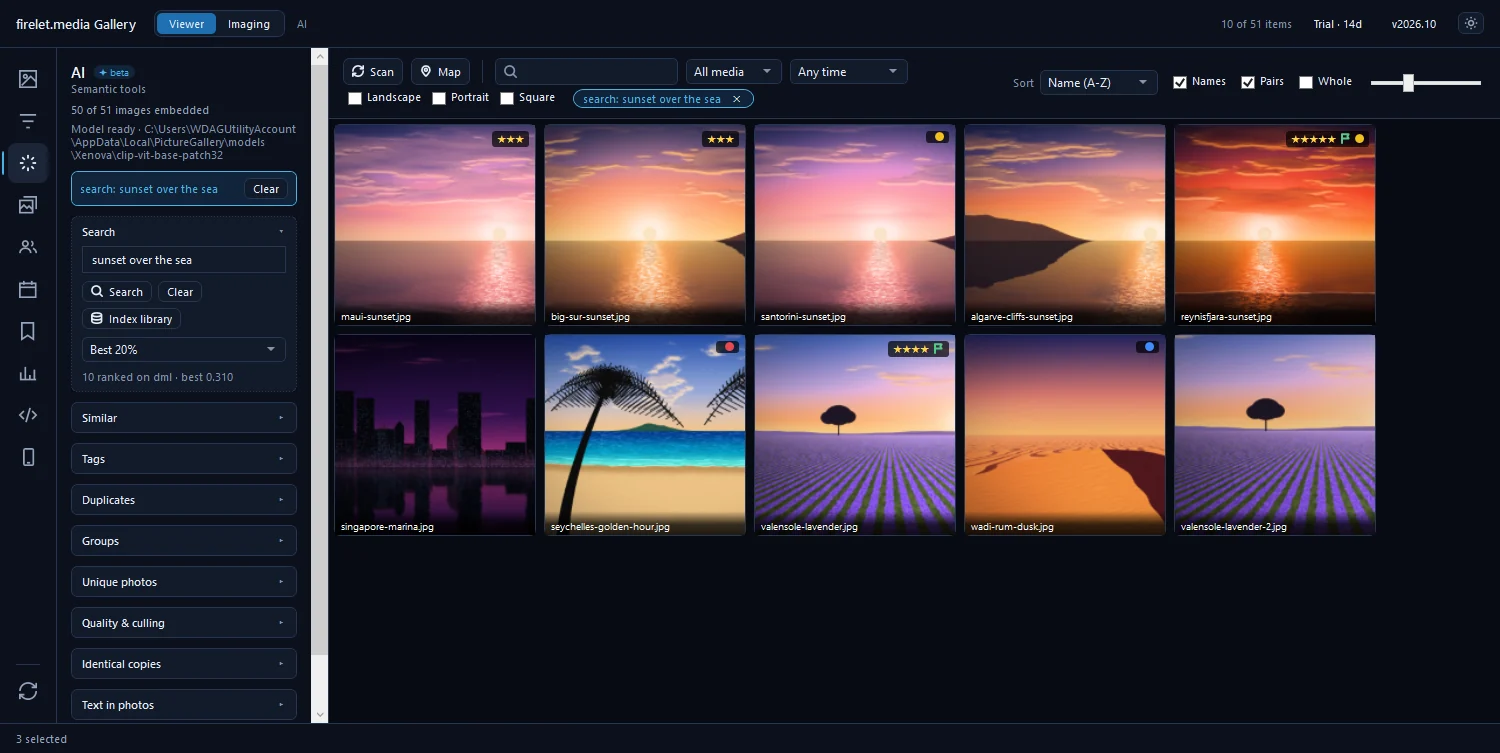This screenshot has height=753, width=1500.
Task: Collapse the Search section
Action: pyautogui.click(x=184, y=232)
